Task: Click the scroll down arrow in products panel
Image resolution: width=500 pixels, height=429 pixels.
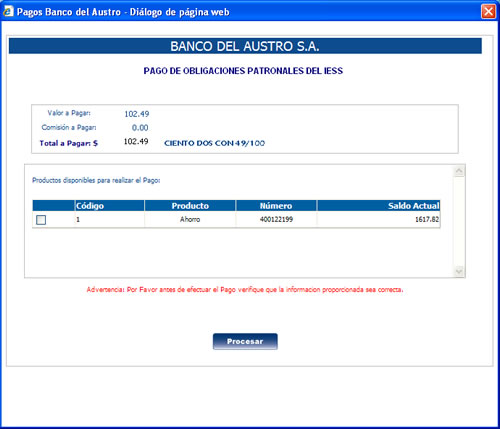Action: [459, 271]
